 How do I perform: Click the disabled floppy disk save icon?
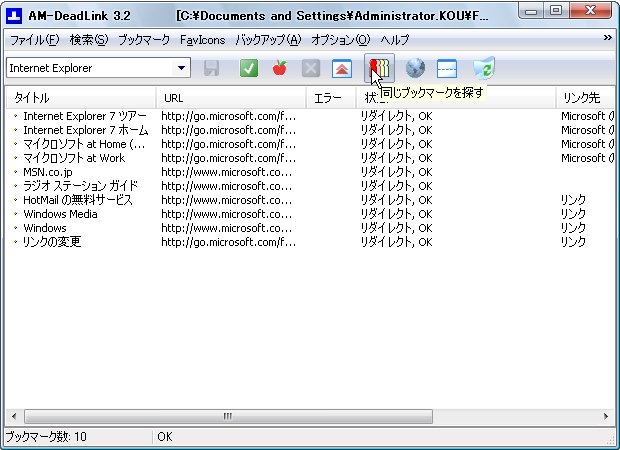tap(212, 68)
